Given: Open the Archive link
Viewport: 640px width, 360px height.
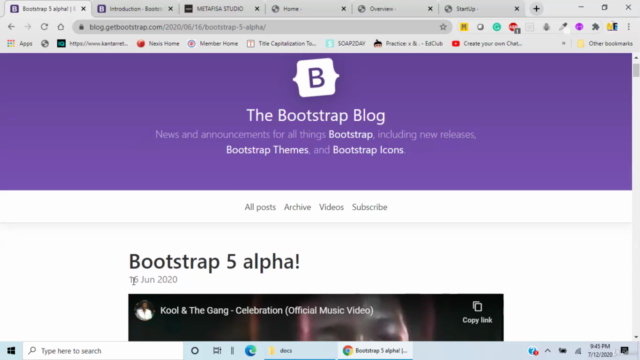Looking at the screenshot, I should tap(298, 207).
